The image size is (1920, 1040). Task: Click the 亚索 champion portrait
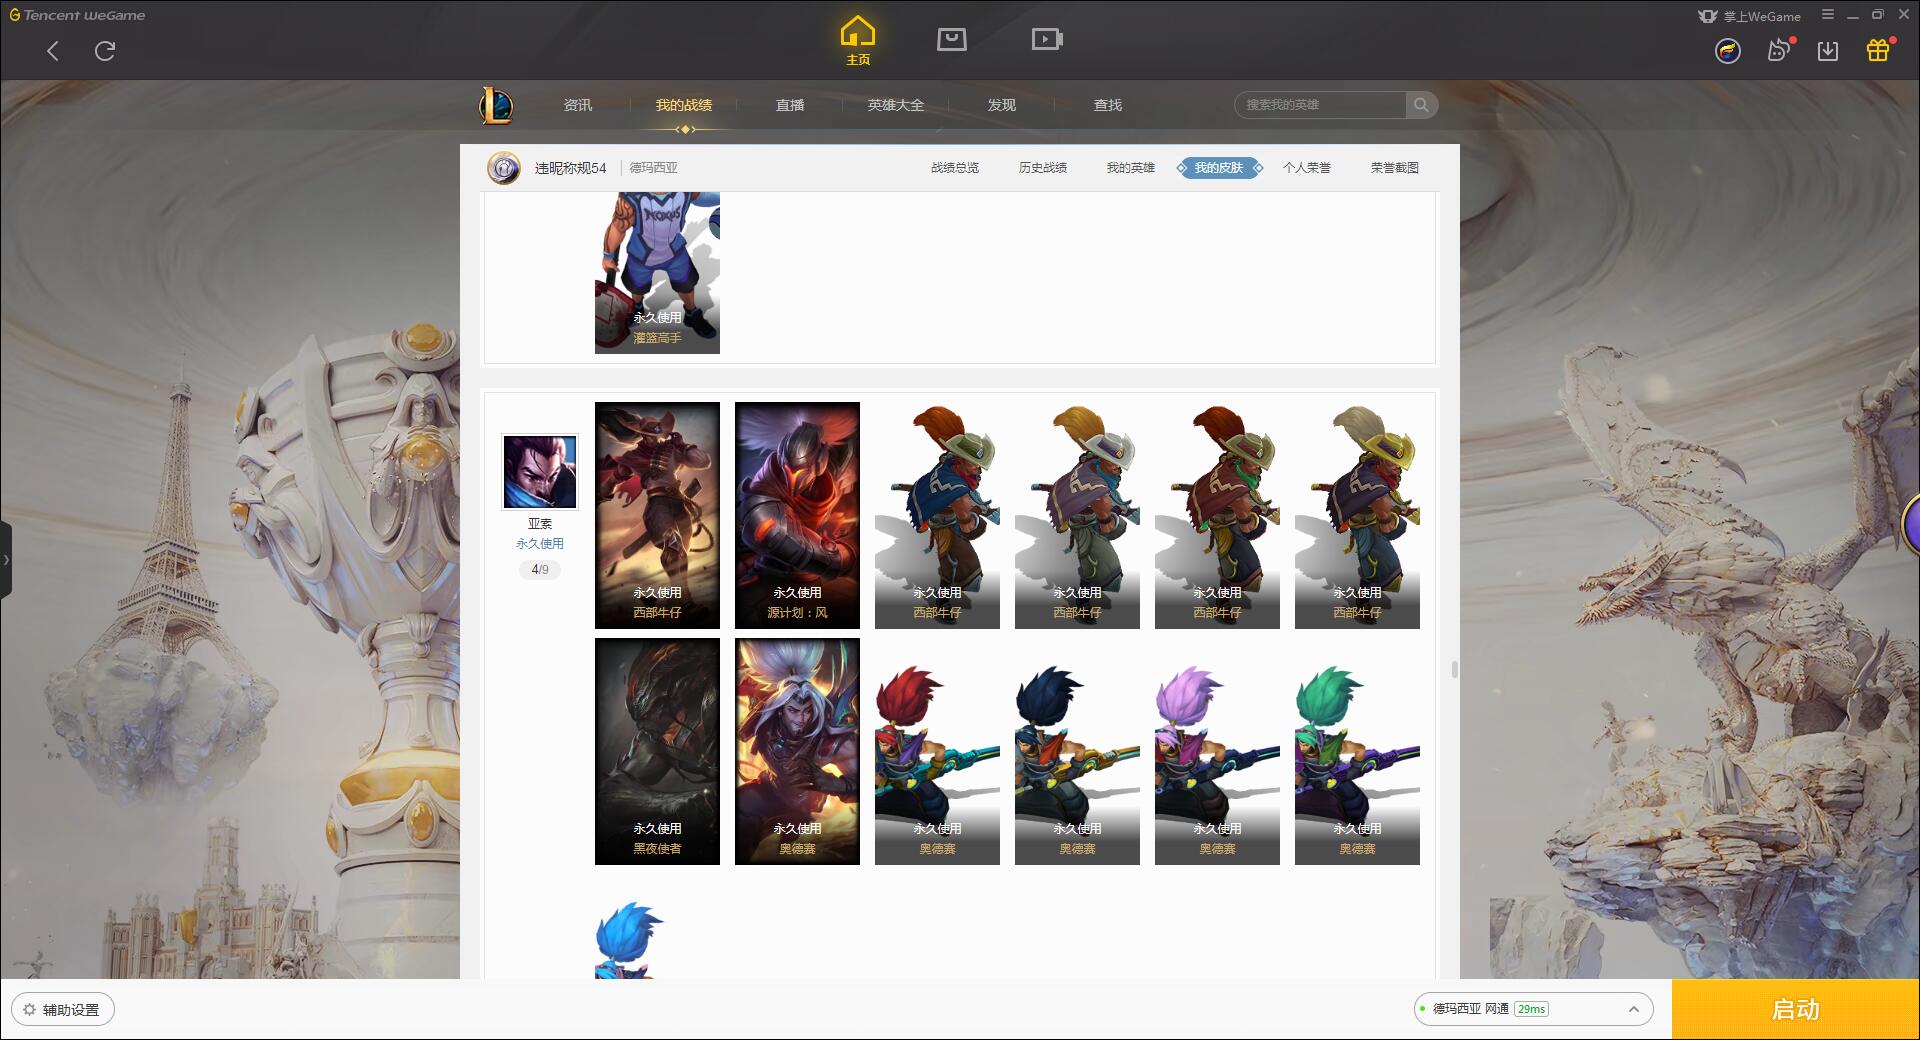(x=540, y=472)
